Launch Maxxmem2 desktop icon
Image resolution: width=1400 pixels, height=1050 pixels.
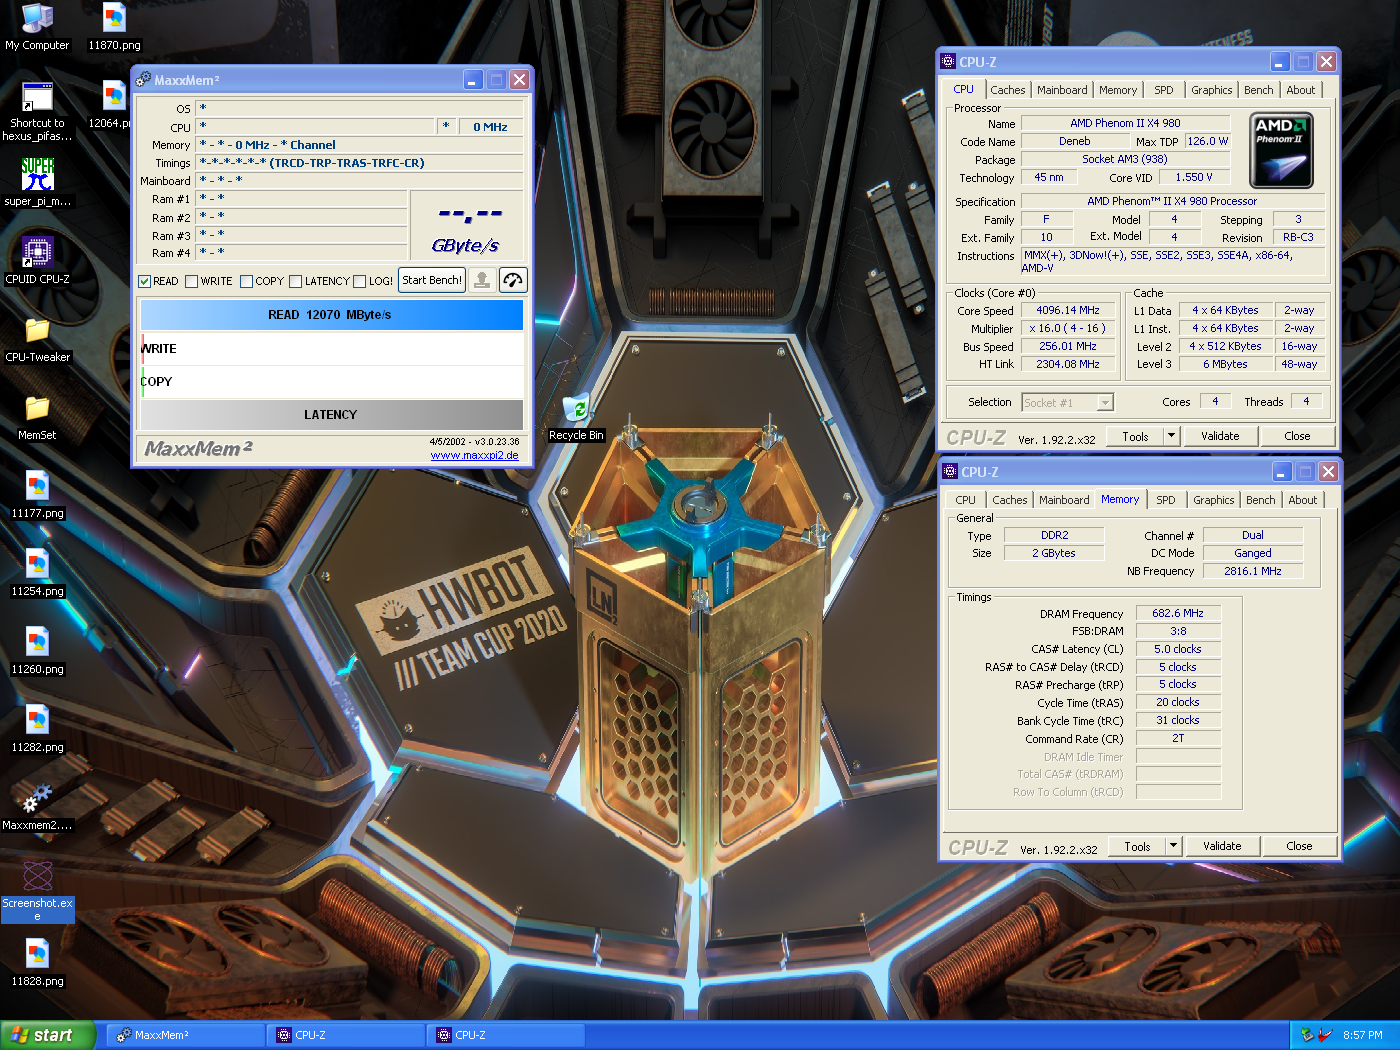coord(37,807)
